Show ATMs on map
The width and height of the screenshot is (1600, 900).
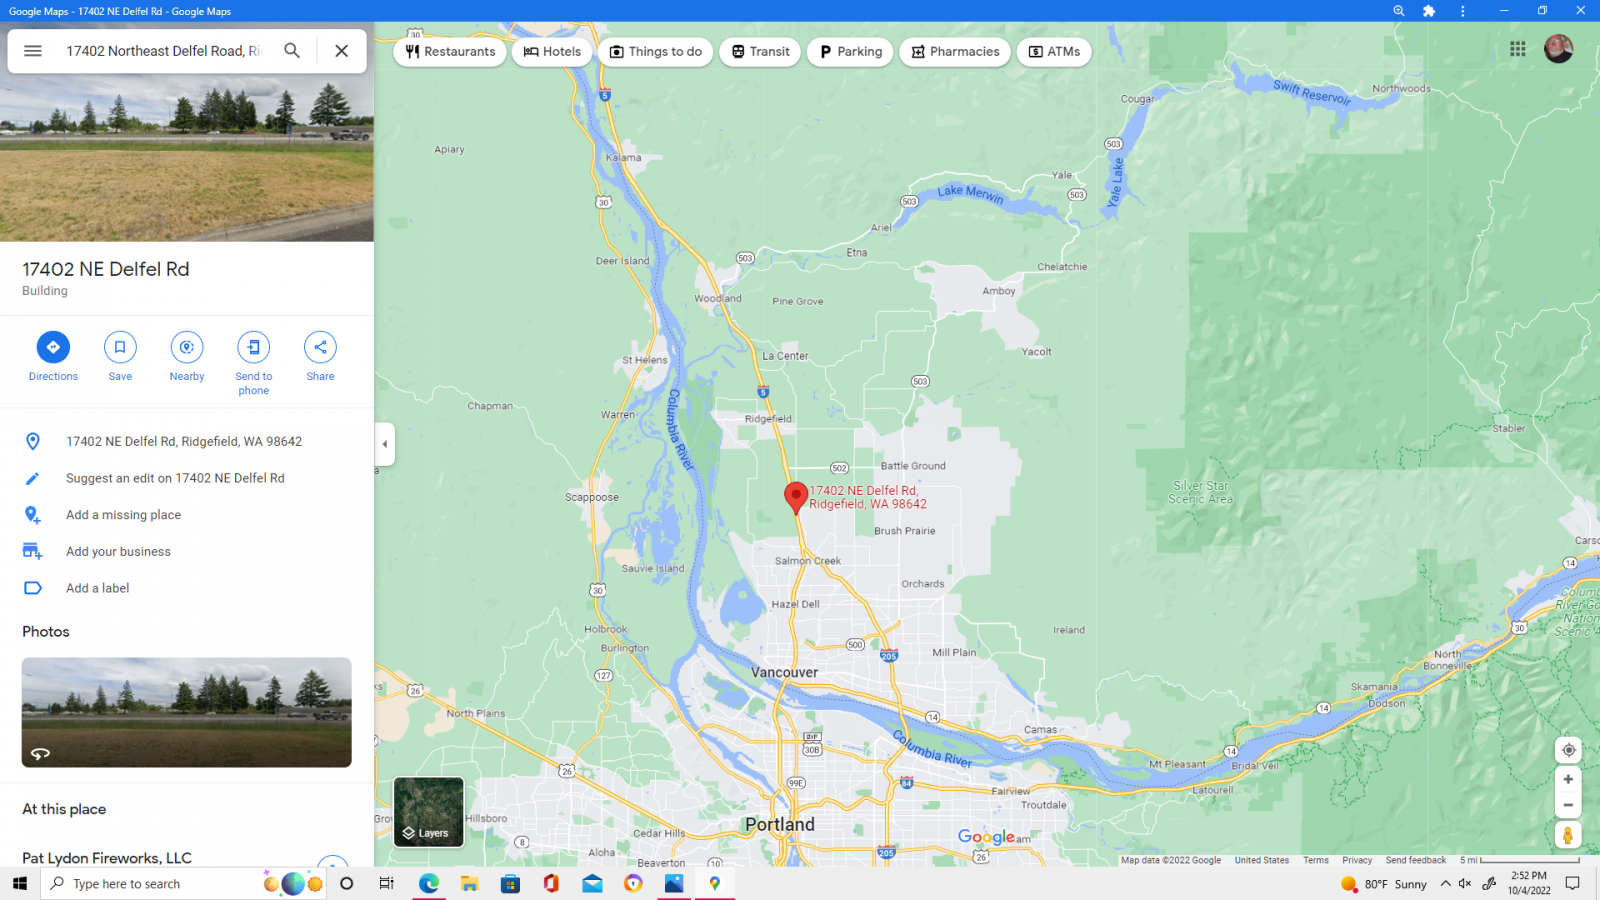click(x=1054, y=52)
